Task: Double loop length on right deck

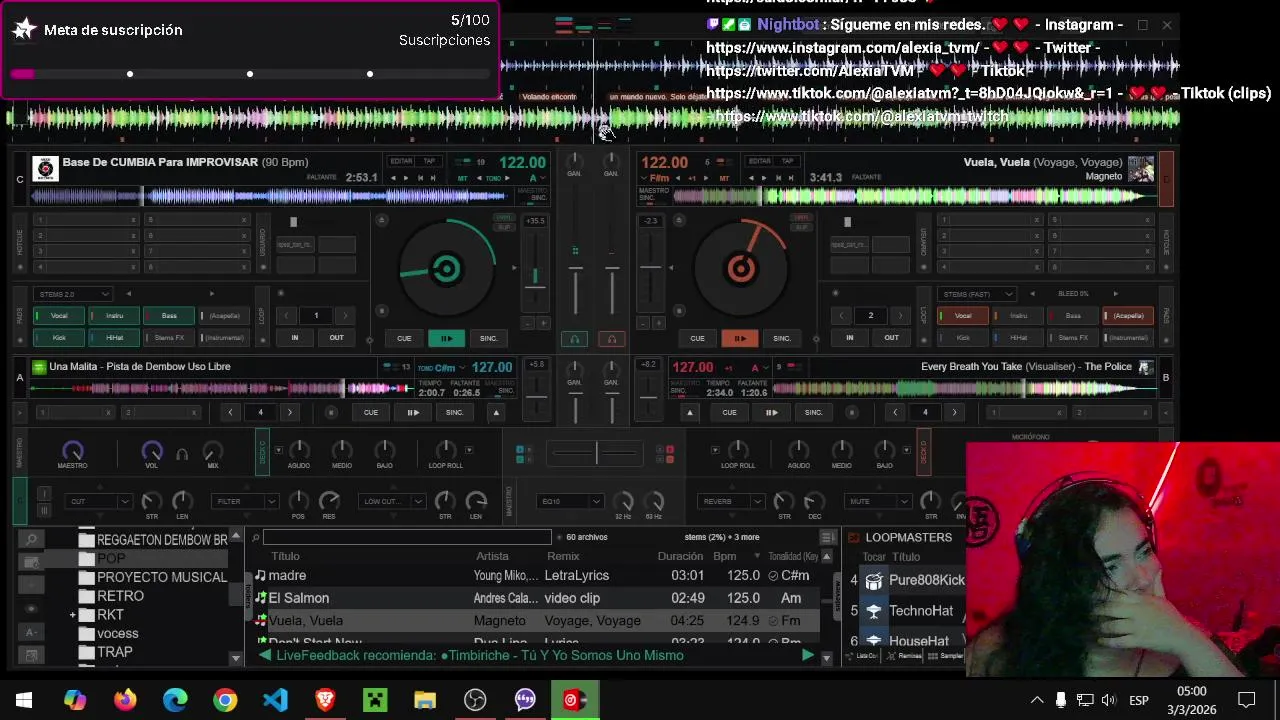Action: pyautogui.click(x=899, y=316)
